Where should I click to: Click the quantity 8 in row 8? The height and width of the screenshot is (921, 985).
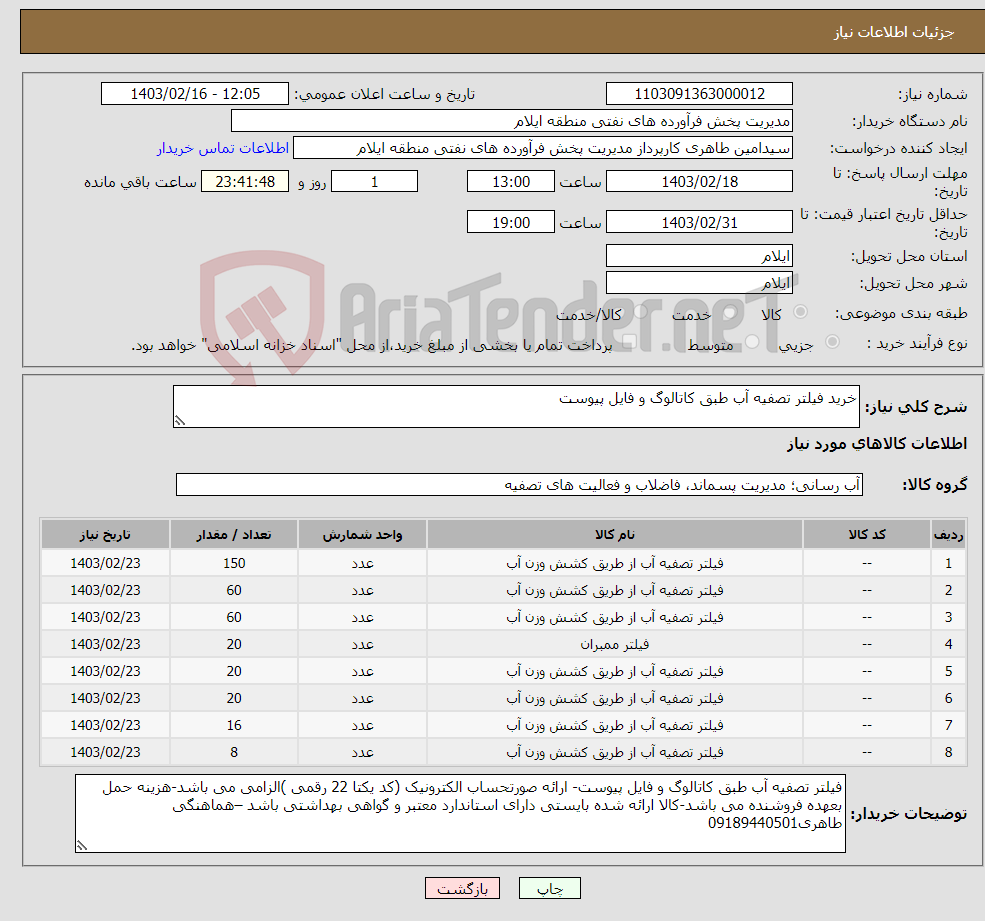tap(234, 752)
